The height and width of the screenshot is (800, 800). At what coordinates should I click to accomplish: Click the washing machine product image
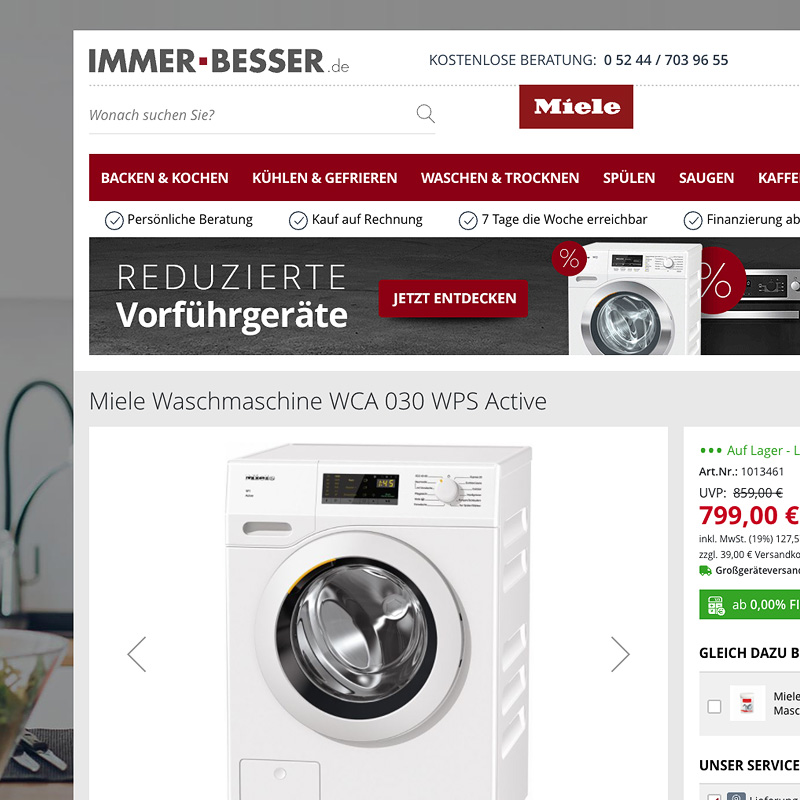point(379,621)
